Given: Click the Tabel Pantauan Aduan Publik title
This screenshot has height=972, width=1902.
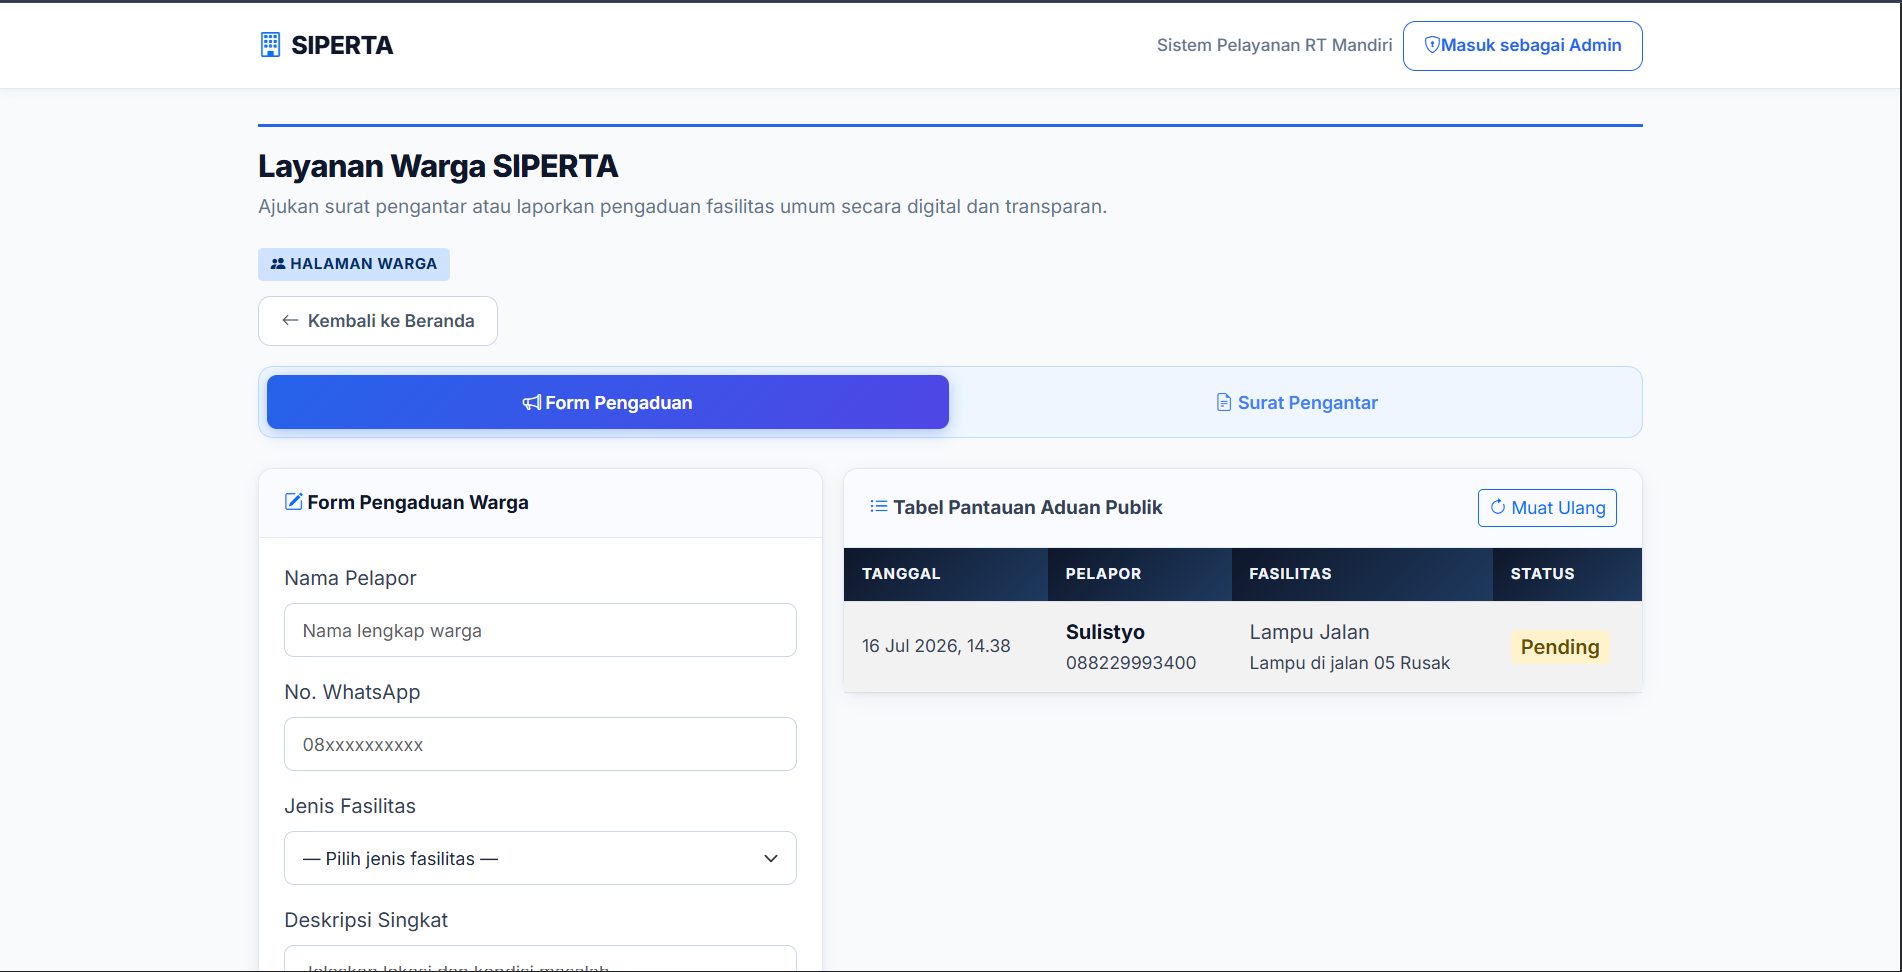Looking at the screenshot, I should [x=1028, y=507].
